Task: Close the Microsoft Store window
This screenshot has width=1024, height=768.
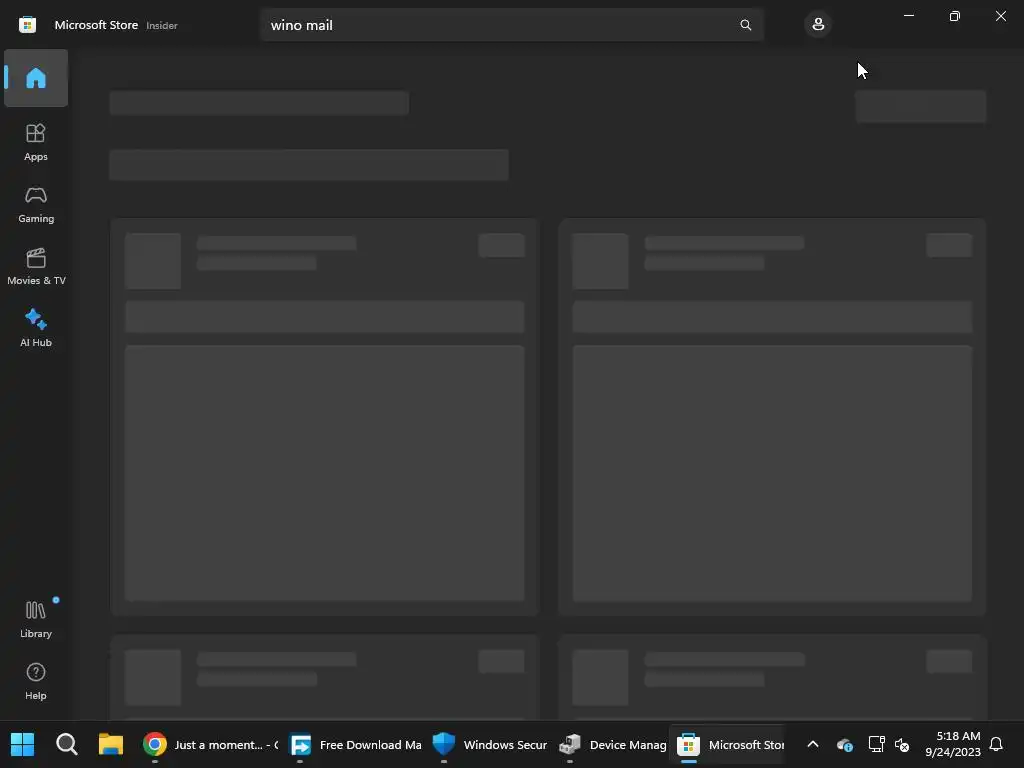Action: coord(1000,16)
